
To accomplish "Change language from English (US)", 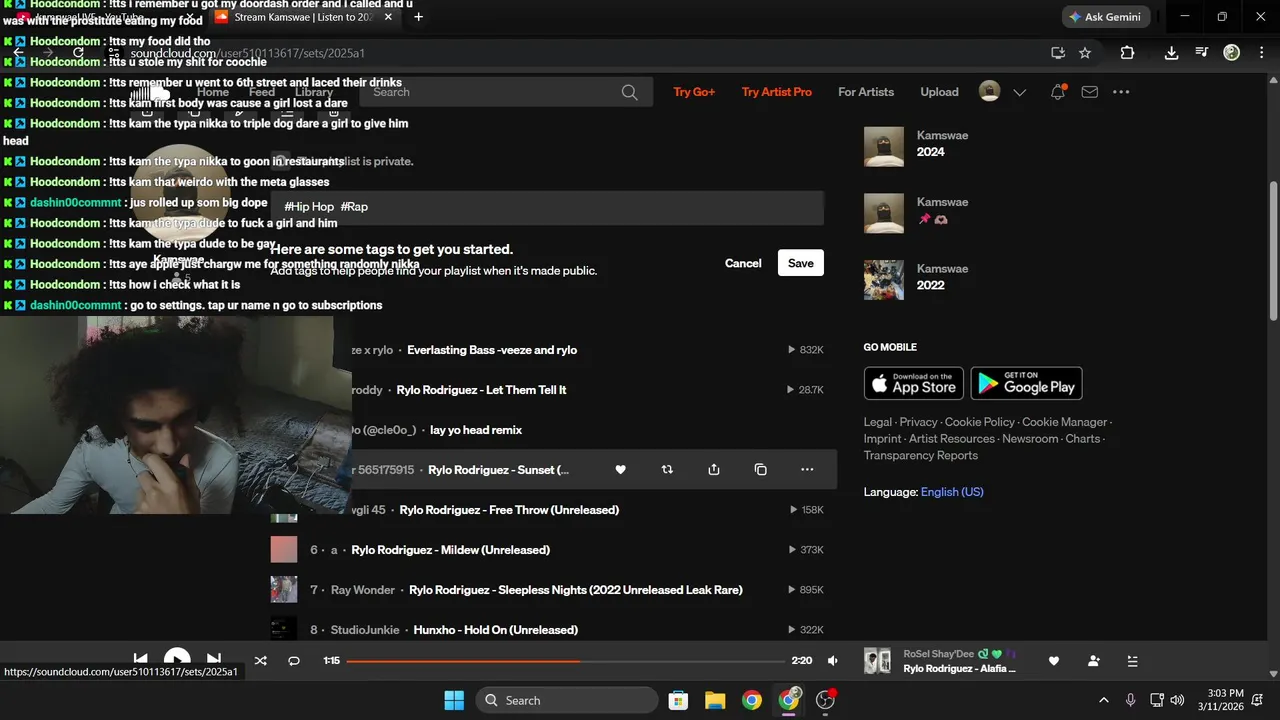I will (x=952, y=492).
